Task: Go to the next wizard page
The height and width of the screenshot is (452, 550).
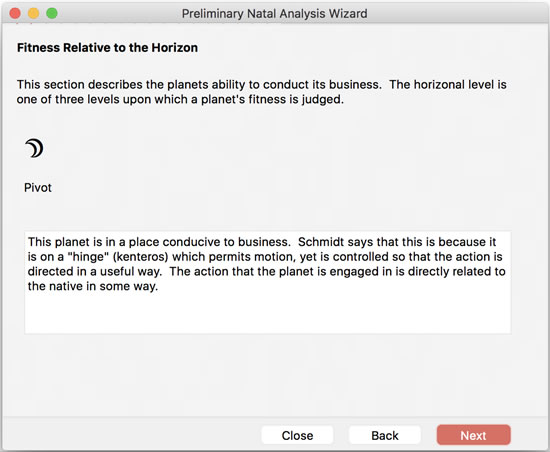Action: 473,435
